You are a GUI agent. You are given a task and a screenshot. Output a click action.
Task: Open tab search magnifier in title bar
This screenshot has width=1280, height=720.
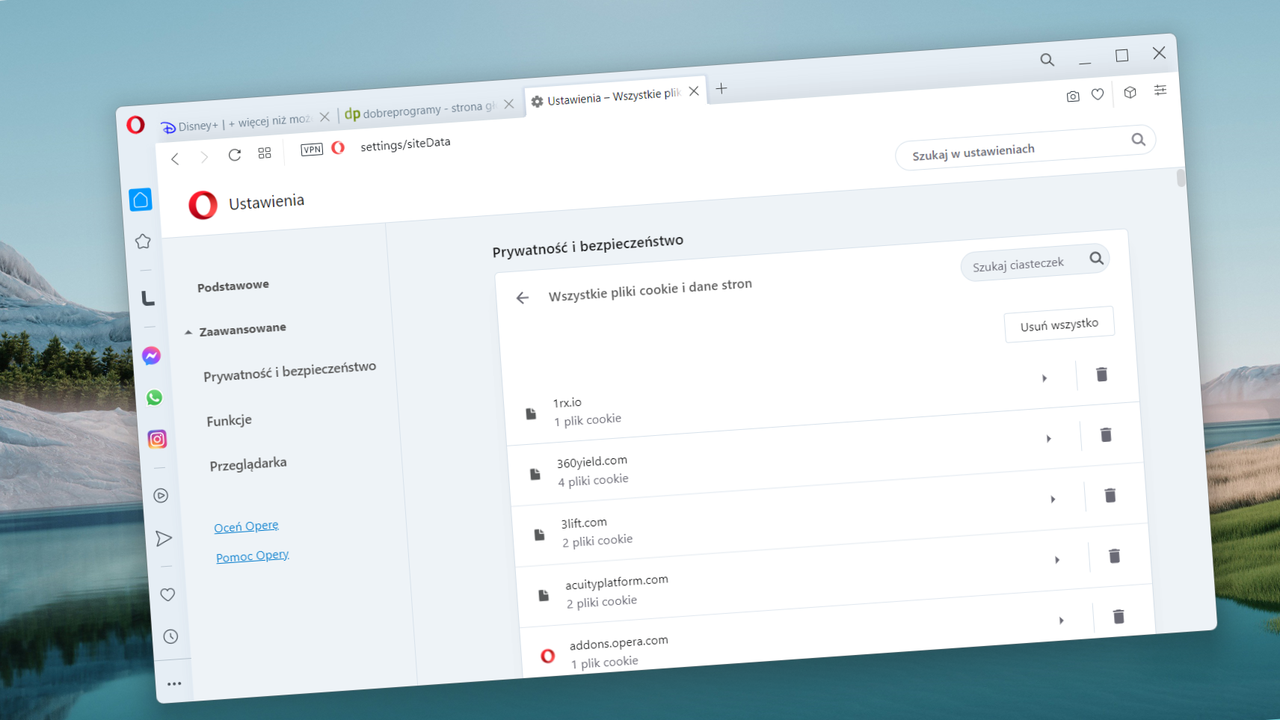click(1047, 60)
